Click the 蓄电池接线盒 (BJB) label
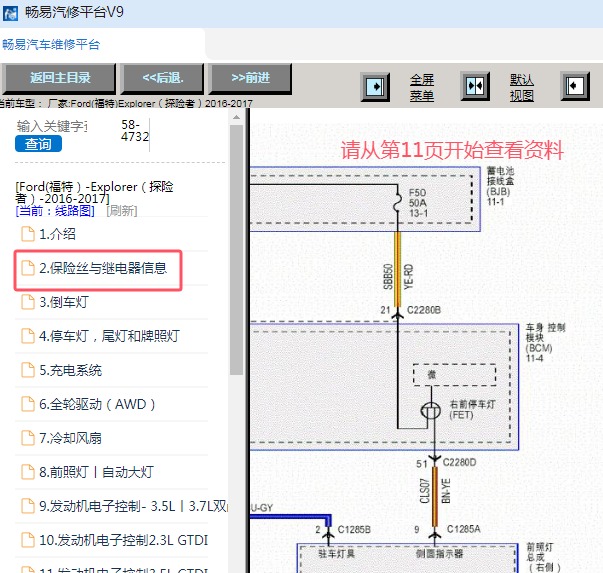This screenshot has height=573, width=603. tap(500, 186)
